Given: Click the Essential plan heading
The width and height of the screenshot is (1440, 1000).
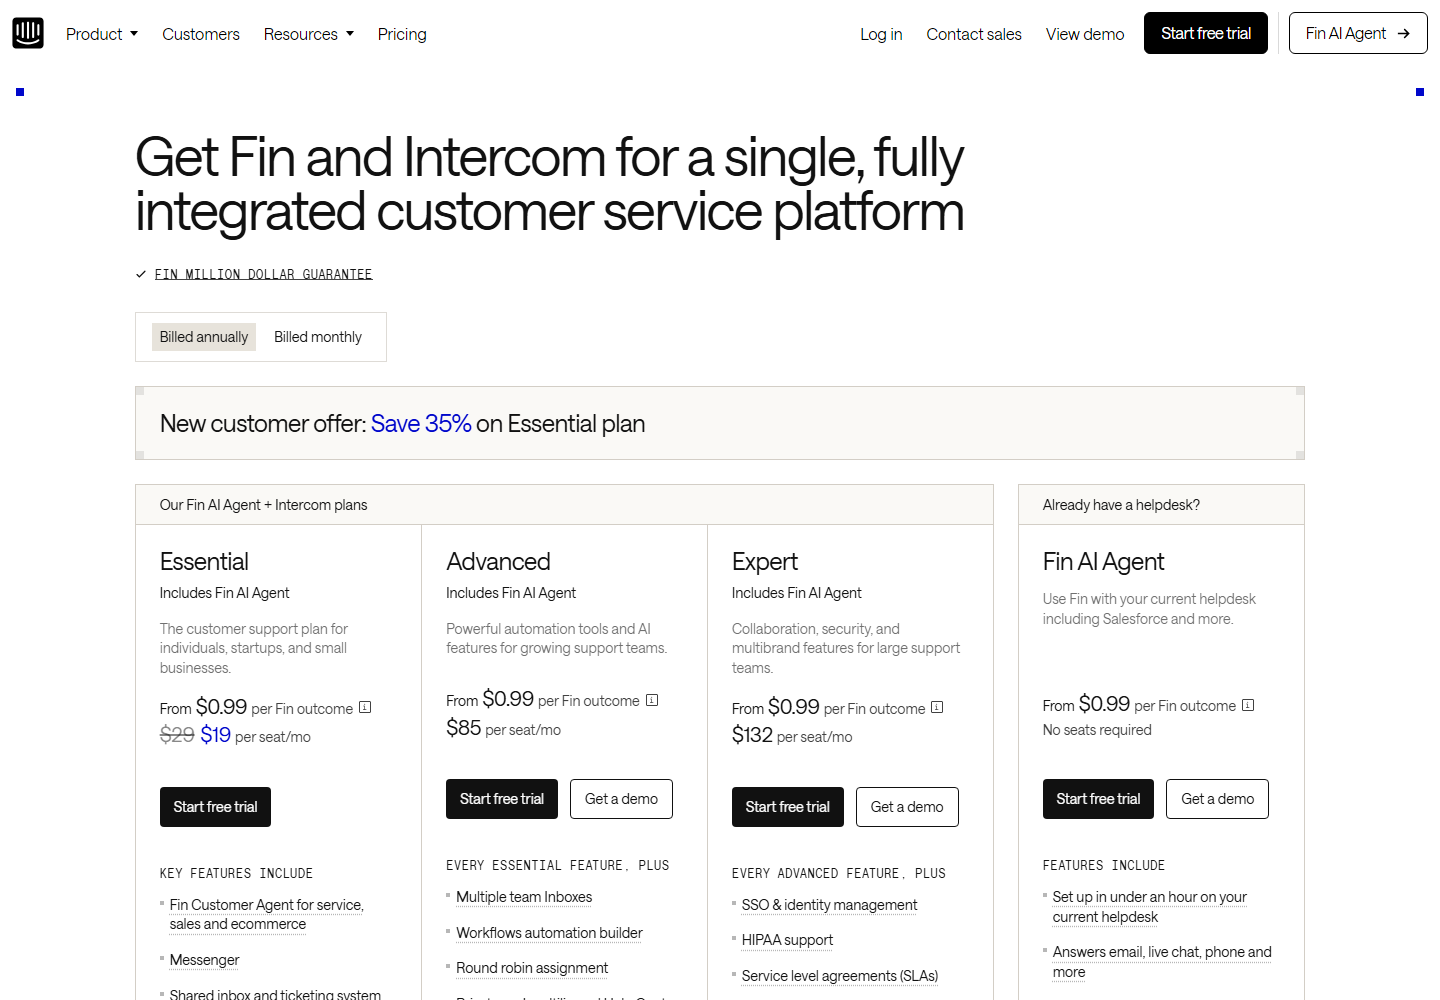Looking at the screenshot, I should click(x=204, y=562).
